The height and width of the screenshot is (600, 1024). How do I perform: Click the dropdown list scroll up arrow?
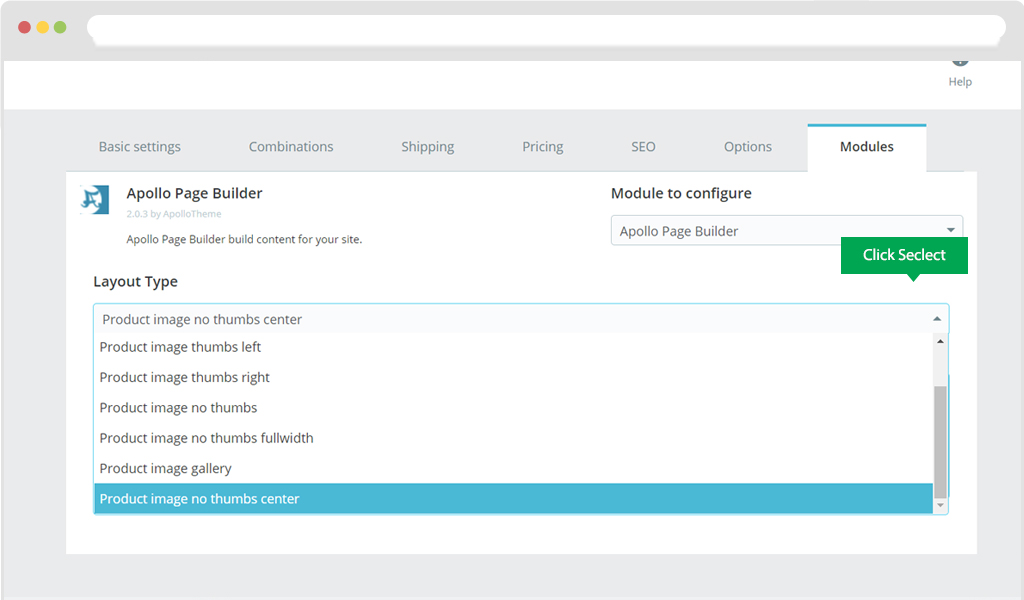[940, 341]
